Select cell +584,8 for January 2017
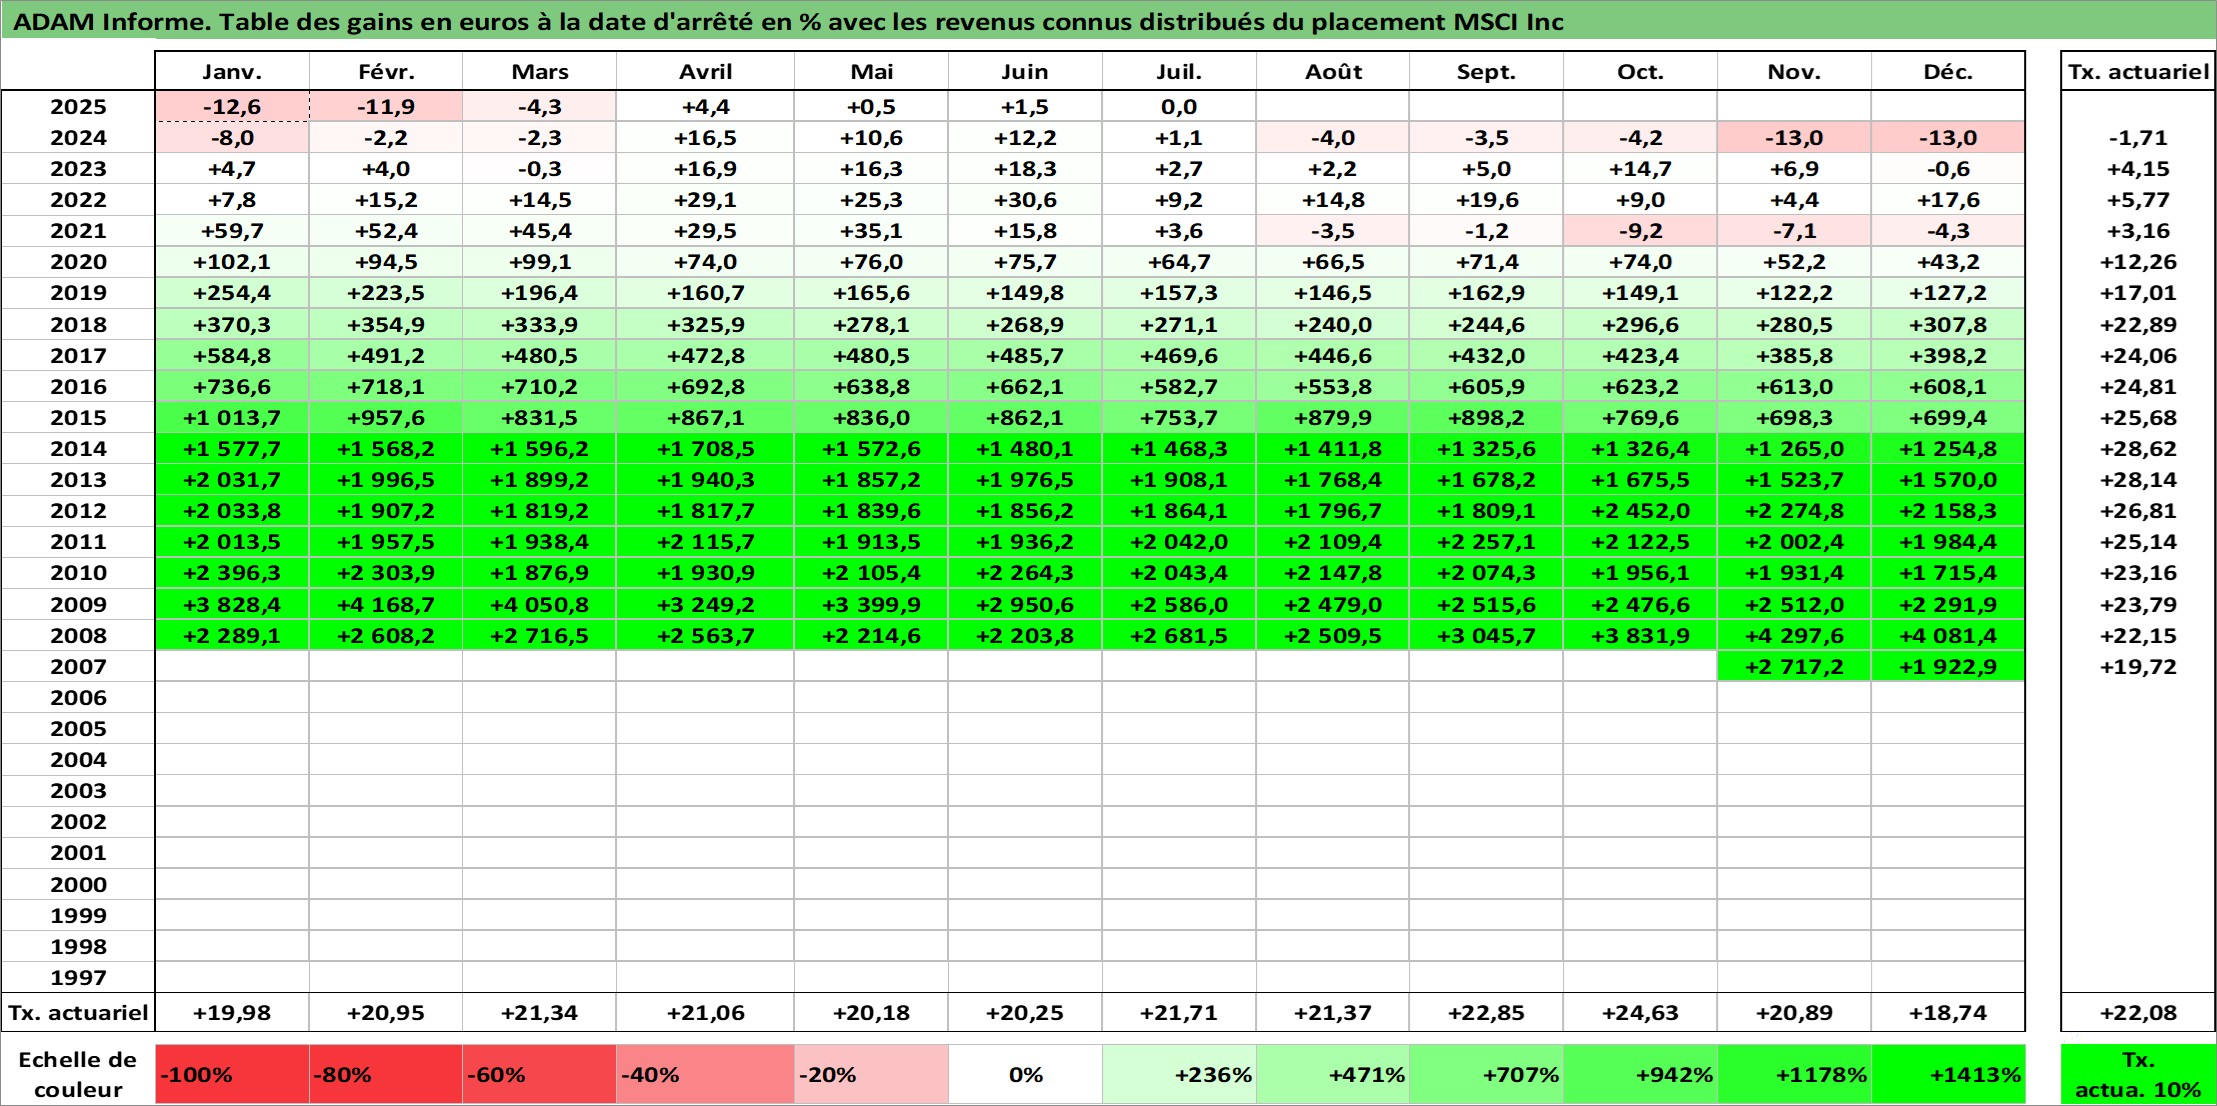This screenshot has height=1106, width=2217. click(x=232, y=355)
